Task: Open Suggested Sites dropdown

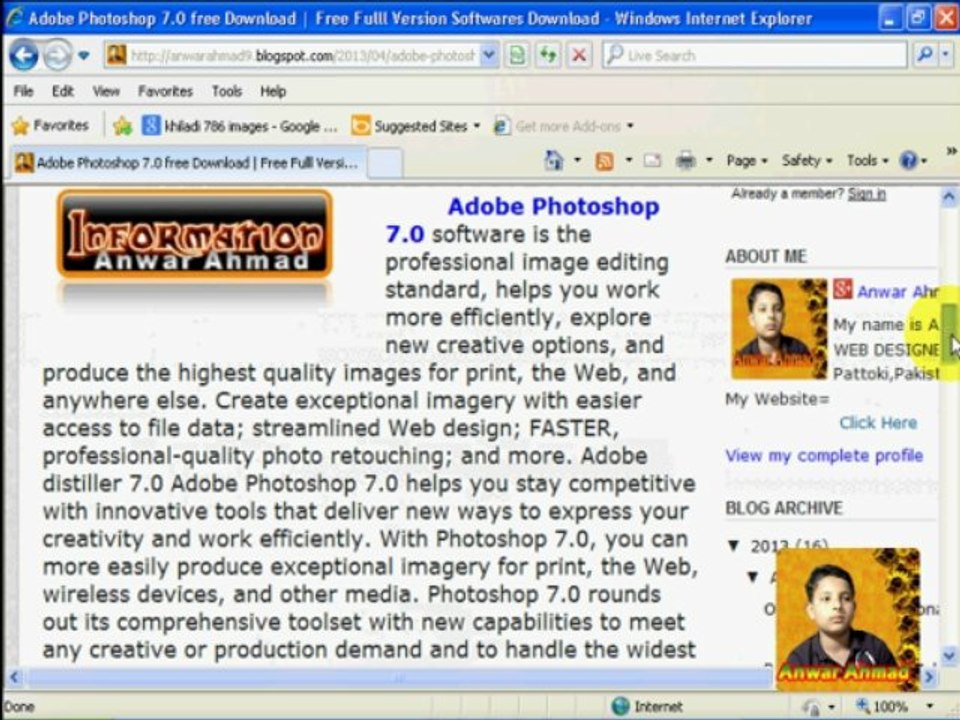Action: click(x=416, y=126)
